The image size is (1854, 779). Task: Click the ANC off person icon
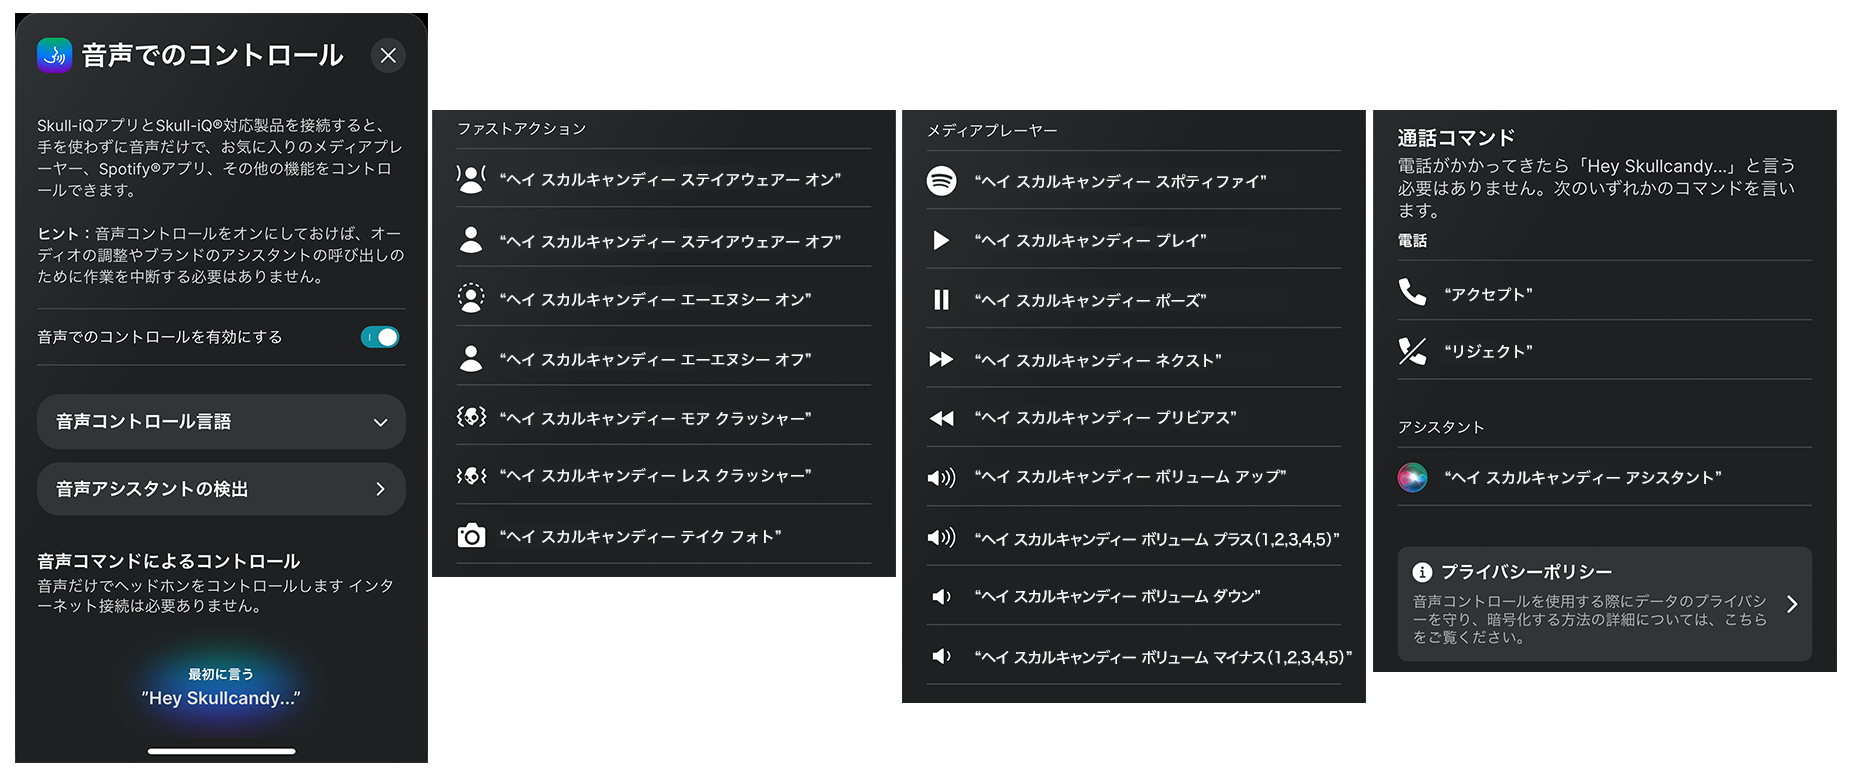click(x=471, y=358)
